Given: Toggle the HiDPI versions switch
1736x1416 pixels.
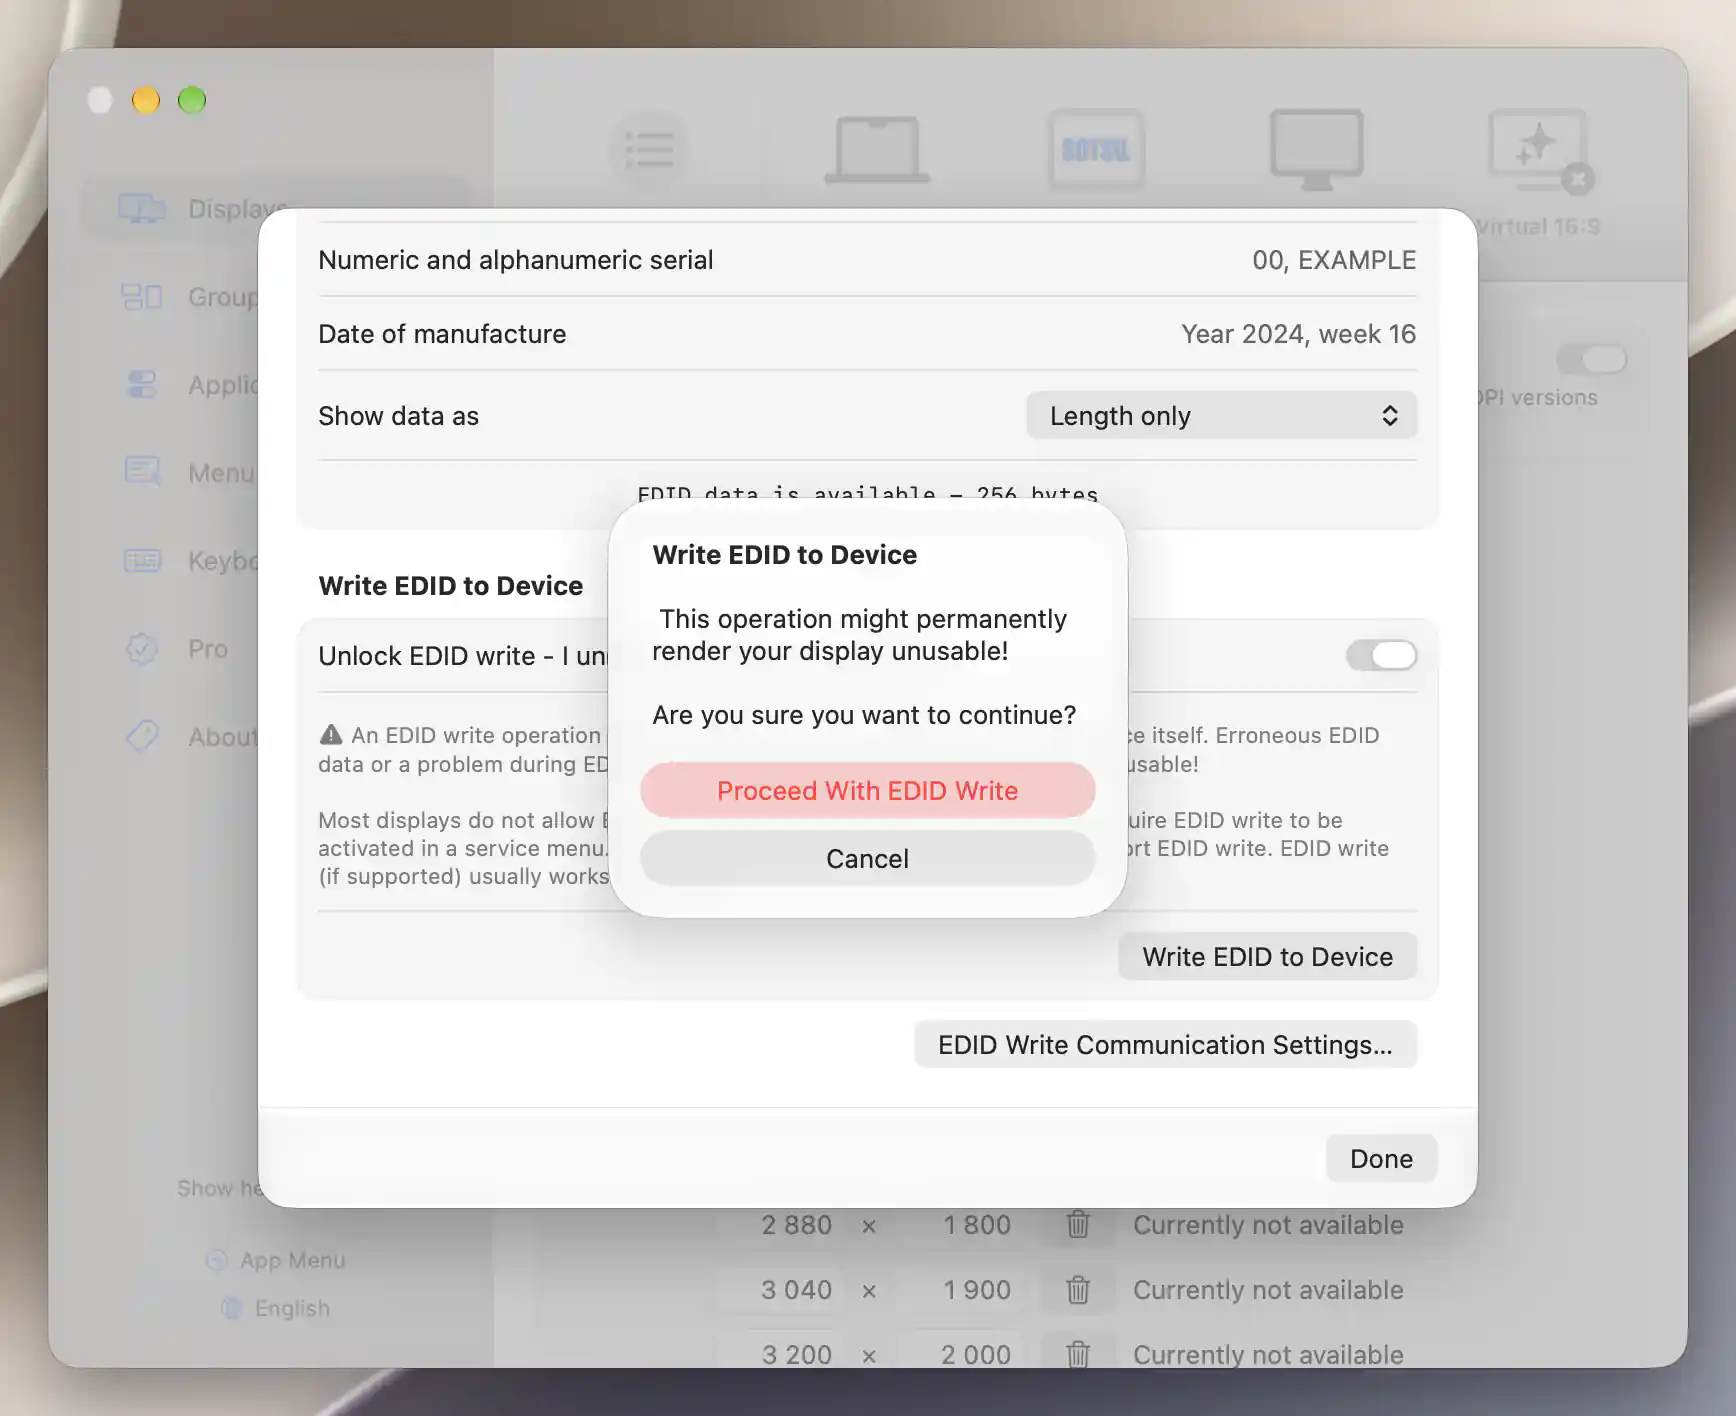Looking at the screenshot, I should tap(1591, 359).
